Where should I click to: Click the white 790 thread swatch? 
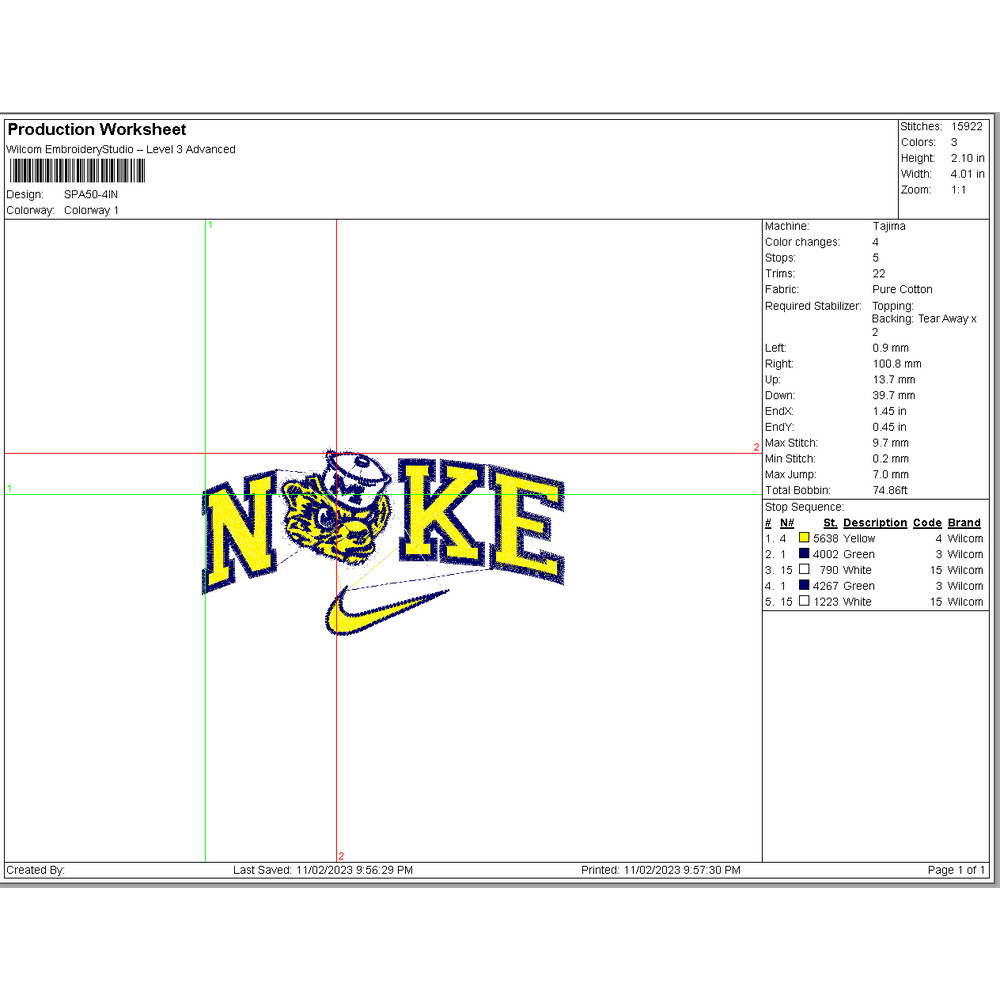pos(804,570)
